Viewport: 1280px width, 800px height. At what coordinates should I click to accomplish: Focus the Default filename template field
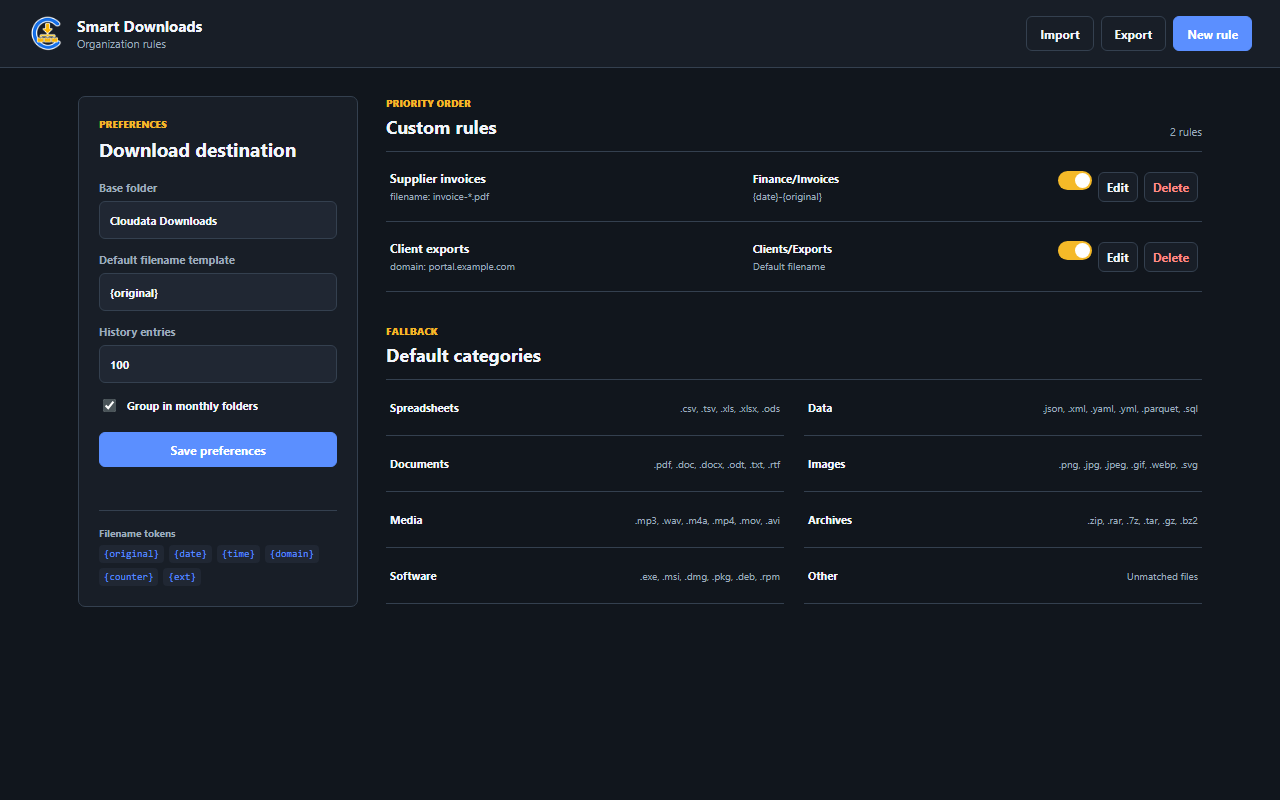click(x=218, y=292)
